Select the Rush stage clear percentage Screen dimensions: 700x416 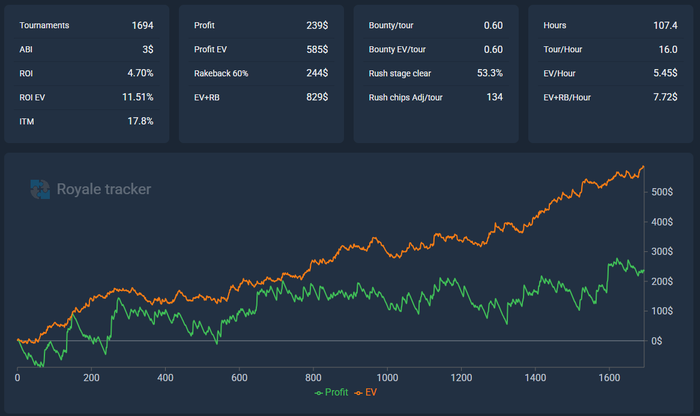click(x=489, y=73)
